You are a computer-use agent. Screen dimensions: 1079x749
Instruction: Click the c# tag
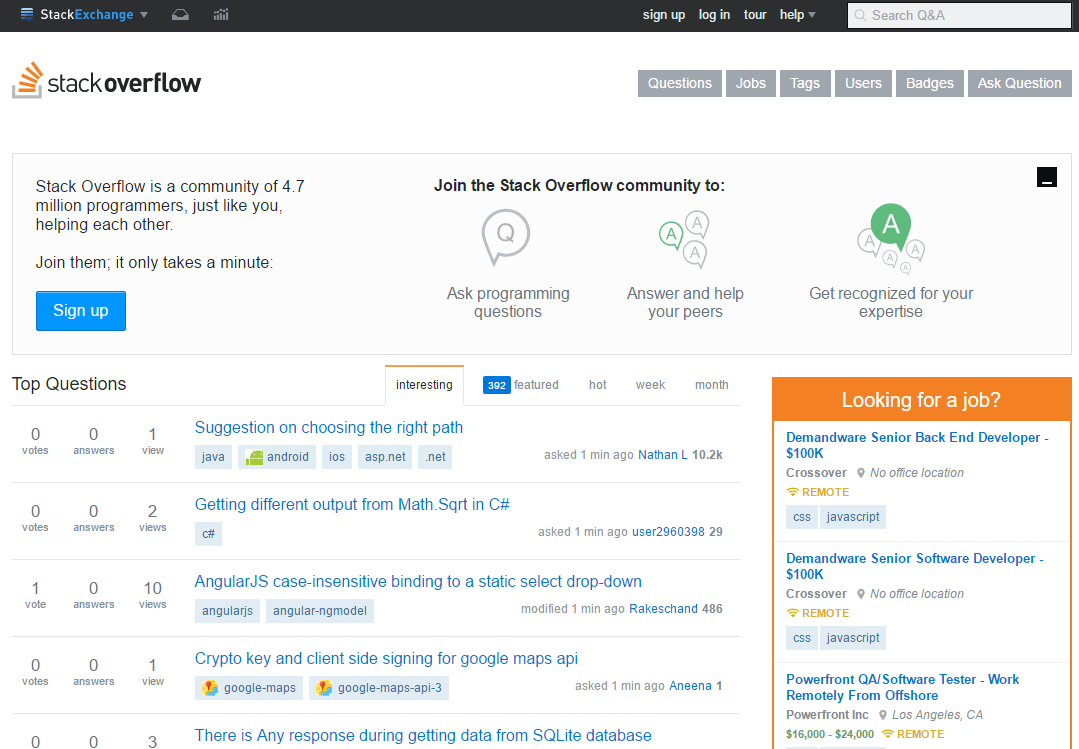tap(209, 534)
